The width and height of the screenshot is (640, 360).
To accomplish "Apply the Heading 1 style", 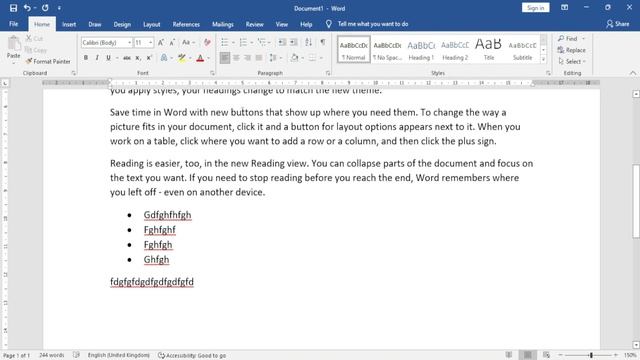I will (x=421, y=49).
